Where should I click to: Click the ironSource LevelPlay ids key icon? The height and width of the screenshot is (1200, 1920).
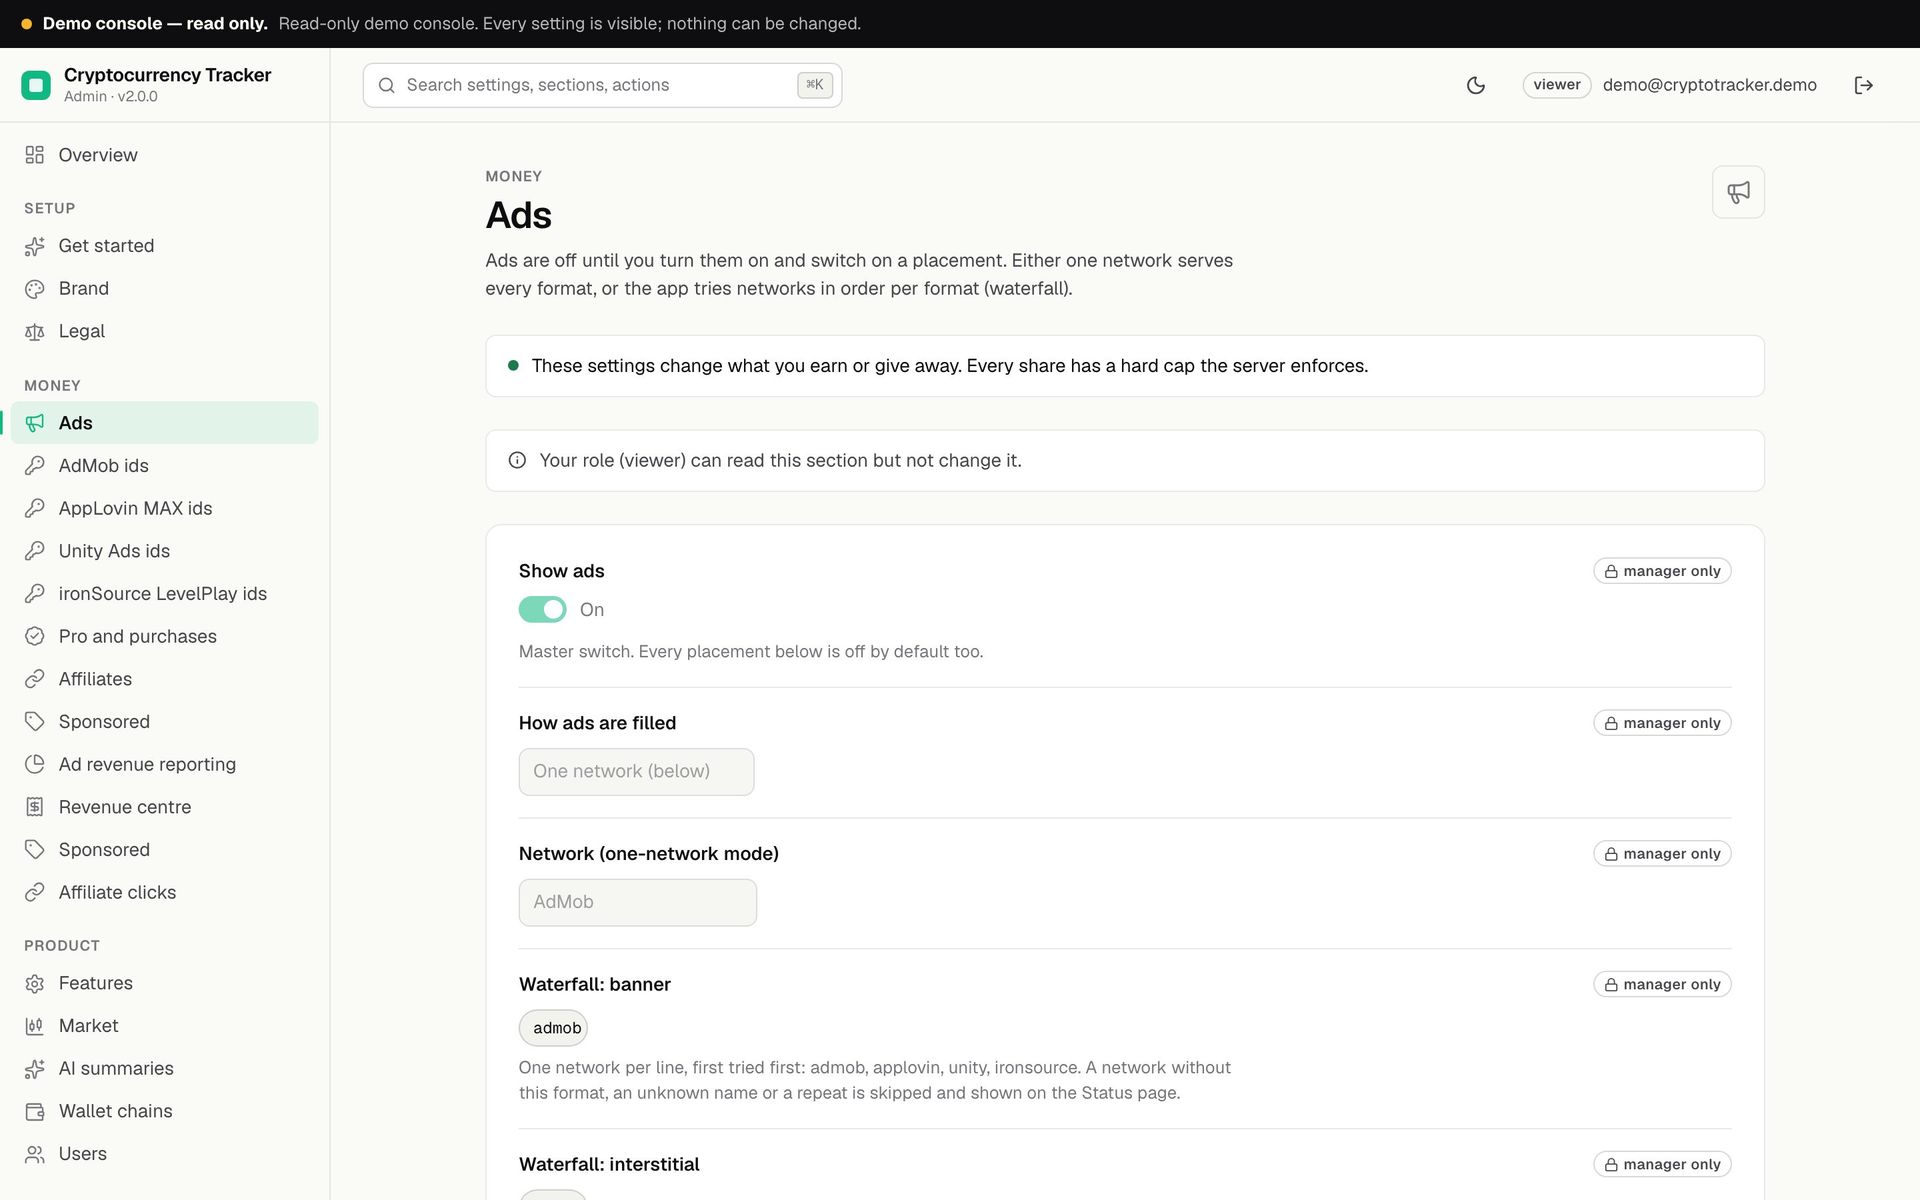[x=35, y=594]
